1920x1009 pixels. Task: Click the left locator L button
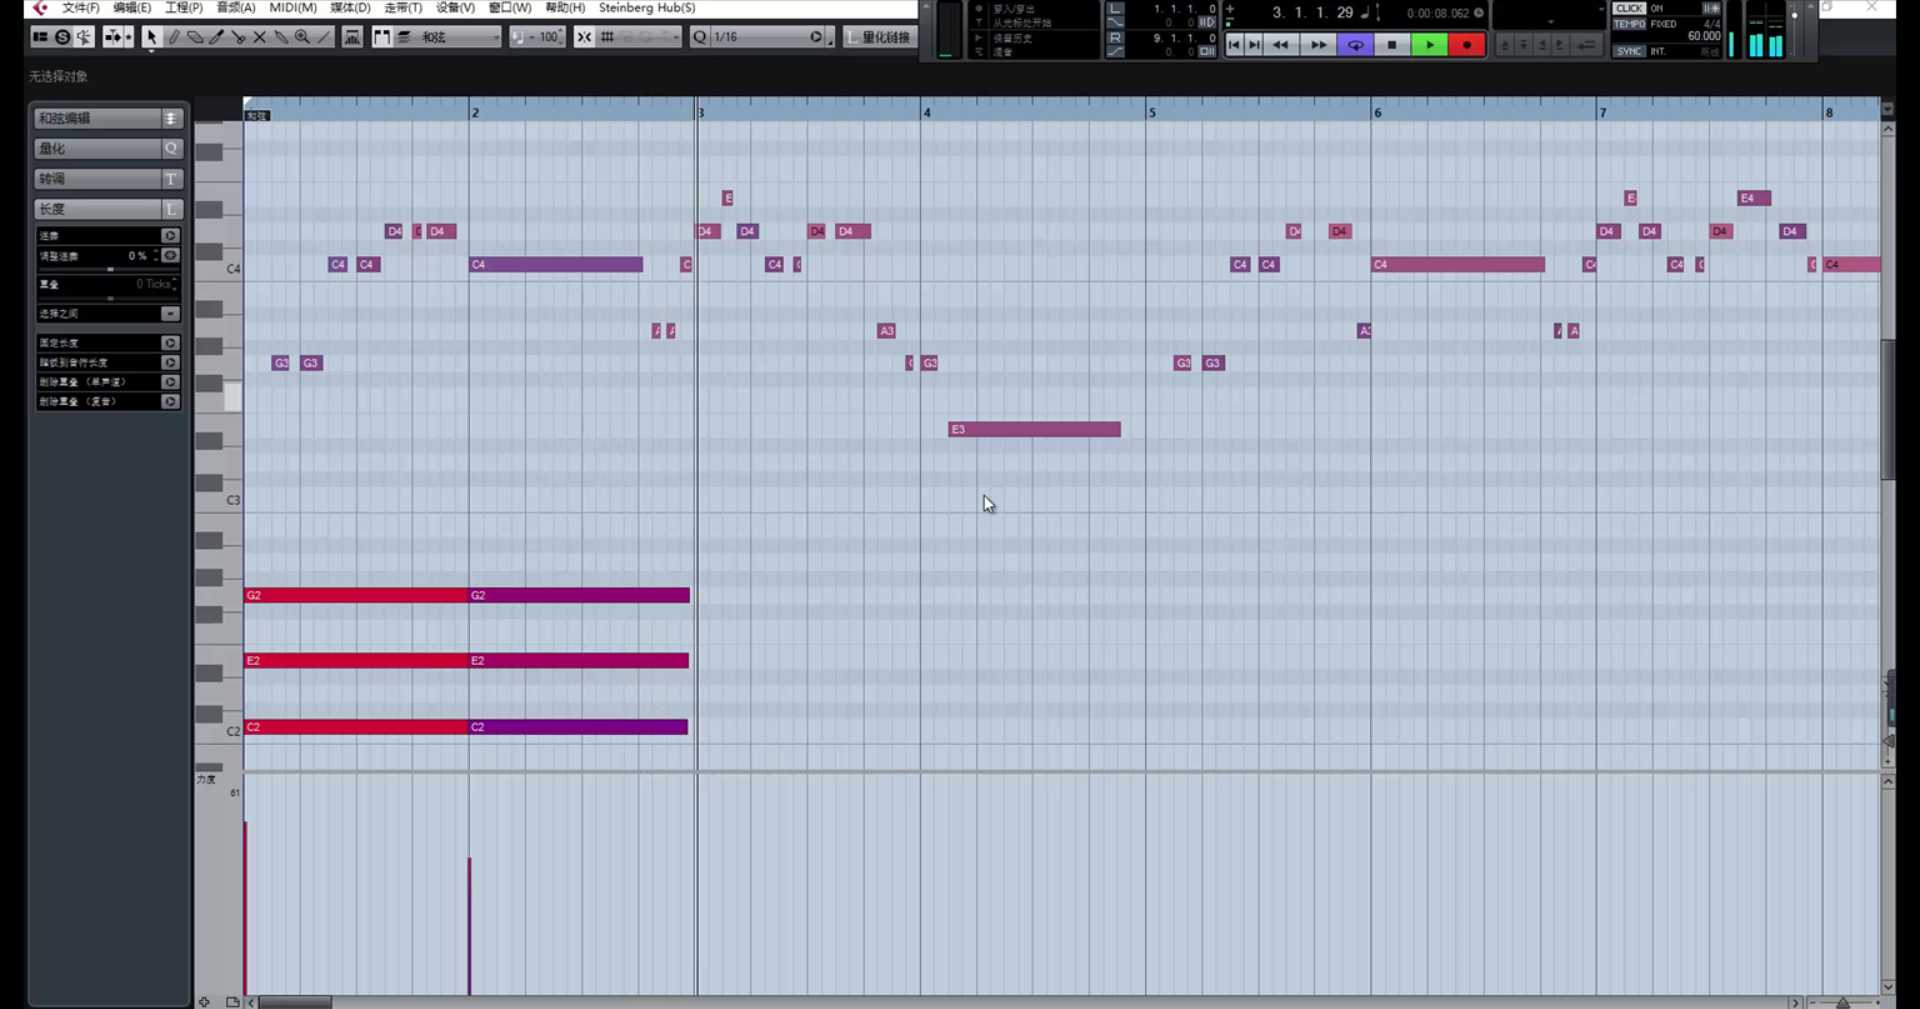tap(1115, 9)
